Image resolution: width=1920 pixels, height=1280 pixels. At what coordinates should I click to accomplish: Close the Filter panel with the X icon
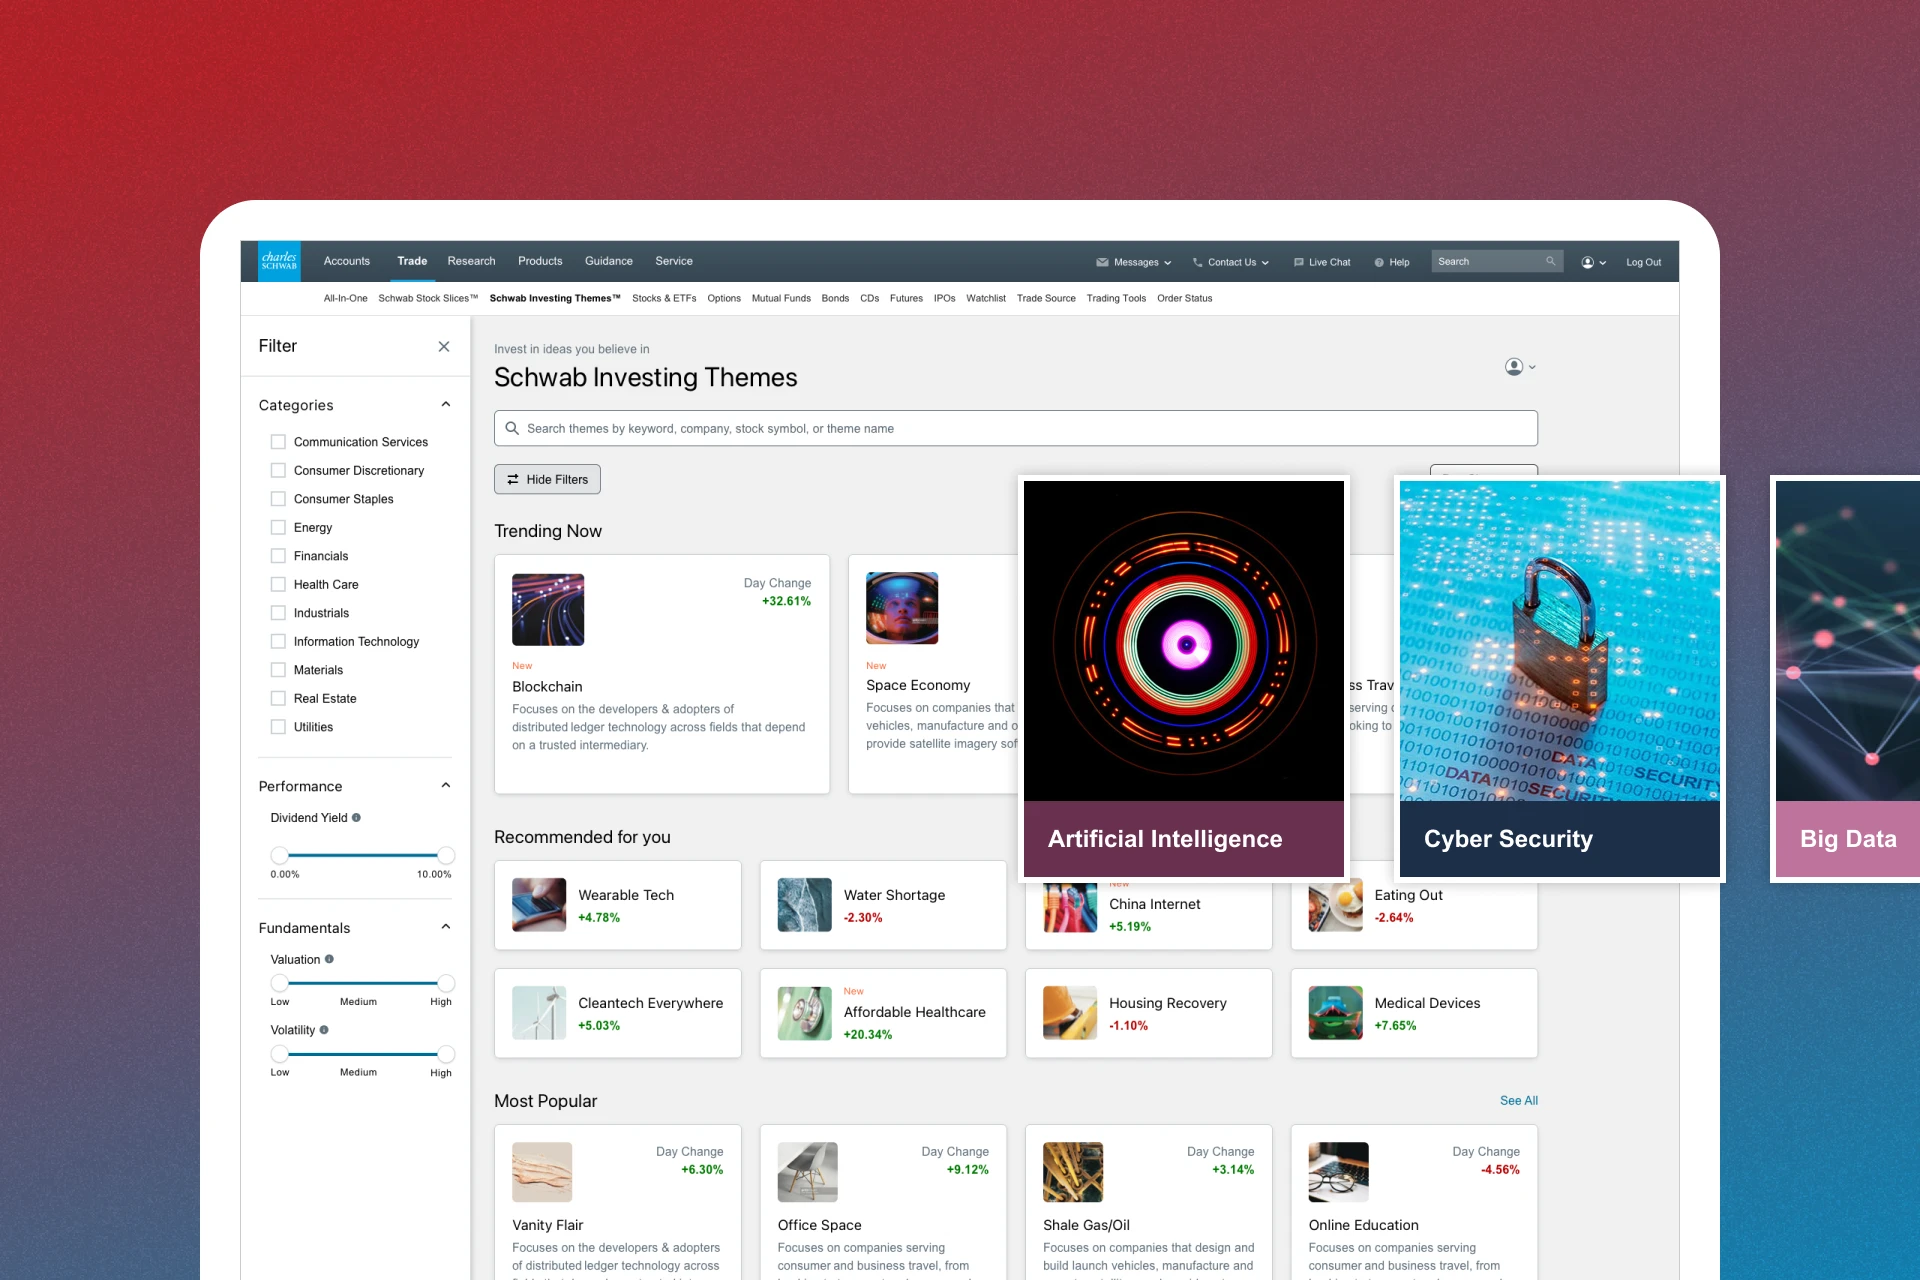(444, 346)
